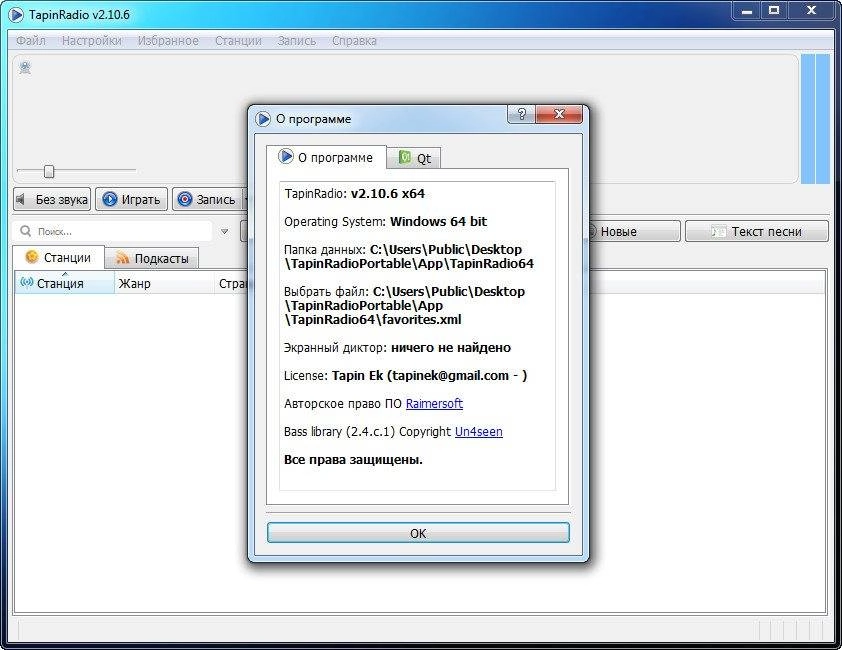Click the bug icon in display panel
This screenshot has height=650, width=842.
(25, 68)
